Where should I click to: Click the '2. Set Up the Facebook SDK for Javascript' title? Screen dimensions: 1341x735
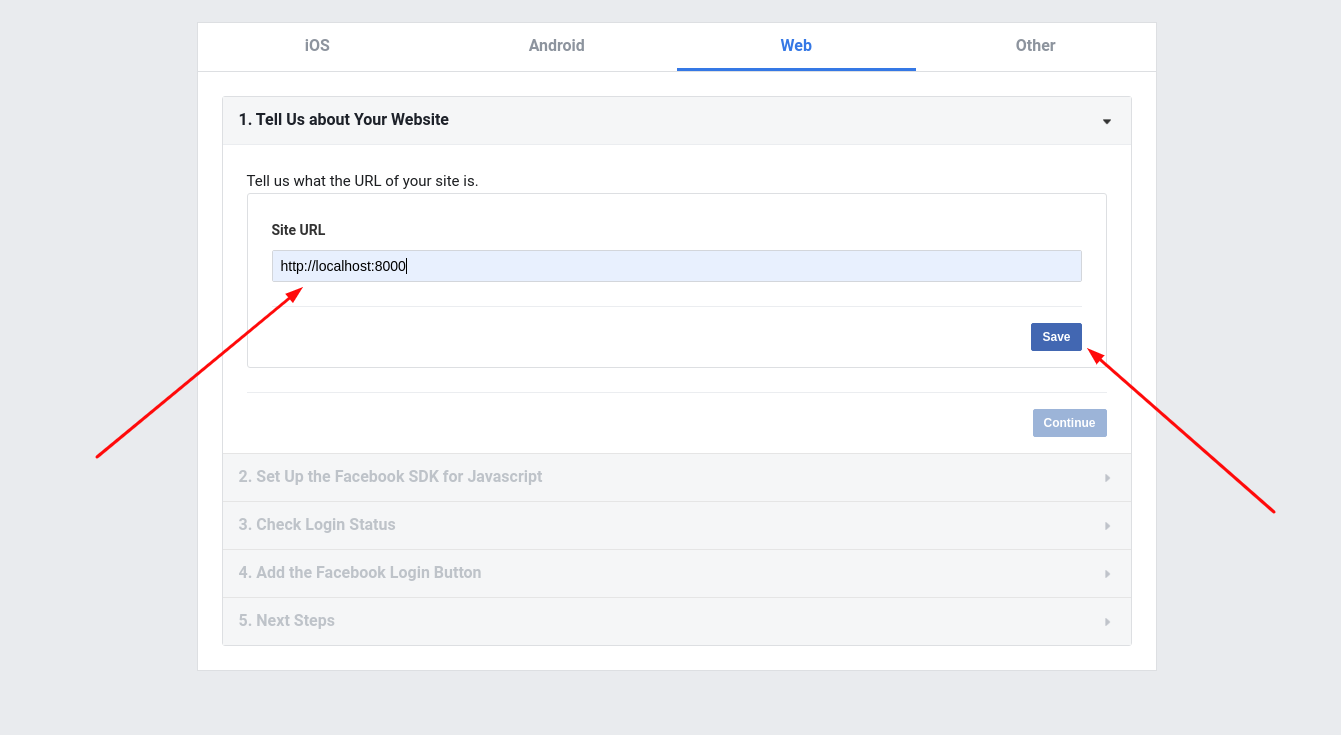coord(390,477)
